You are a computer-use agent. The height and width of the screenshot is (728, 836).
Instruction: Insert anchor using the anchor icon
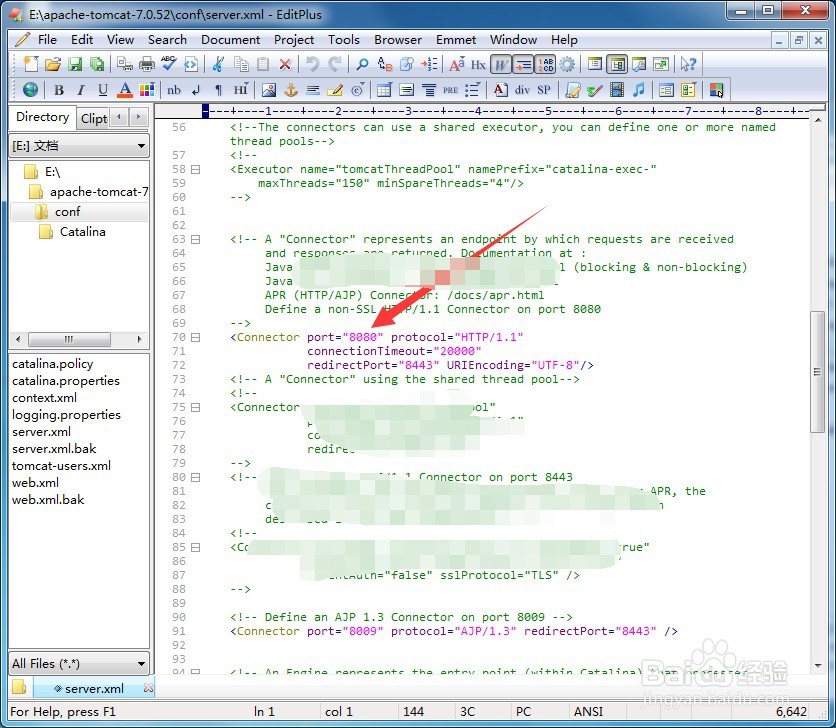coord(291,90)
